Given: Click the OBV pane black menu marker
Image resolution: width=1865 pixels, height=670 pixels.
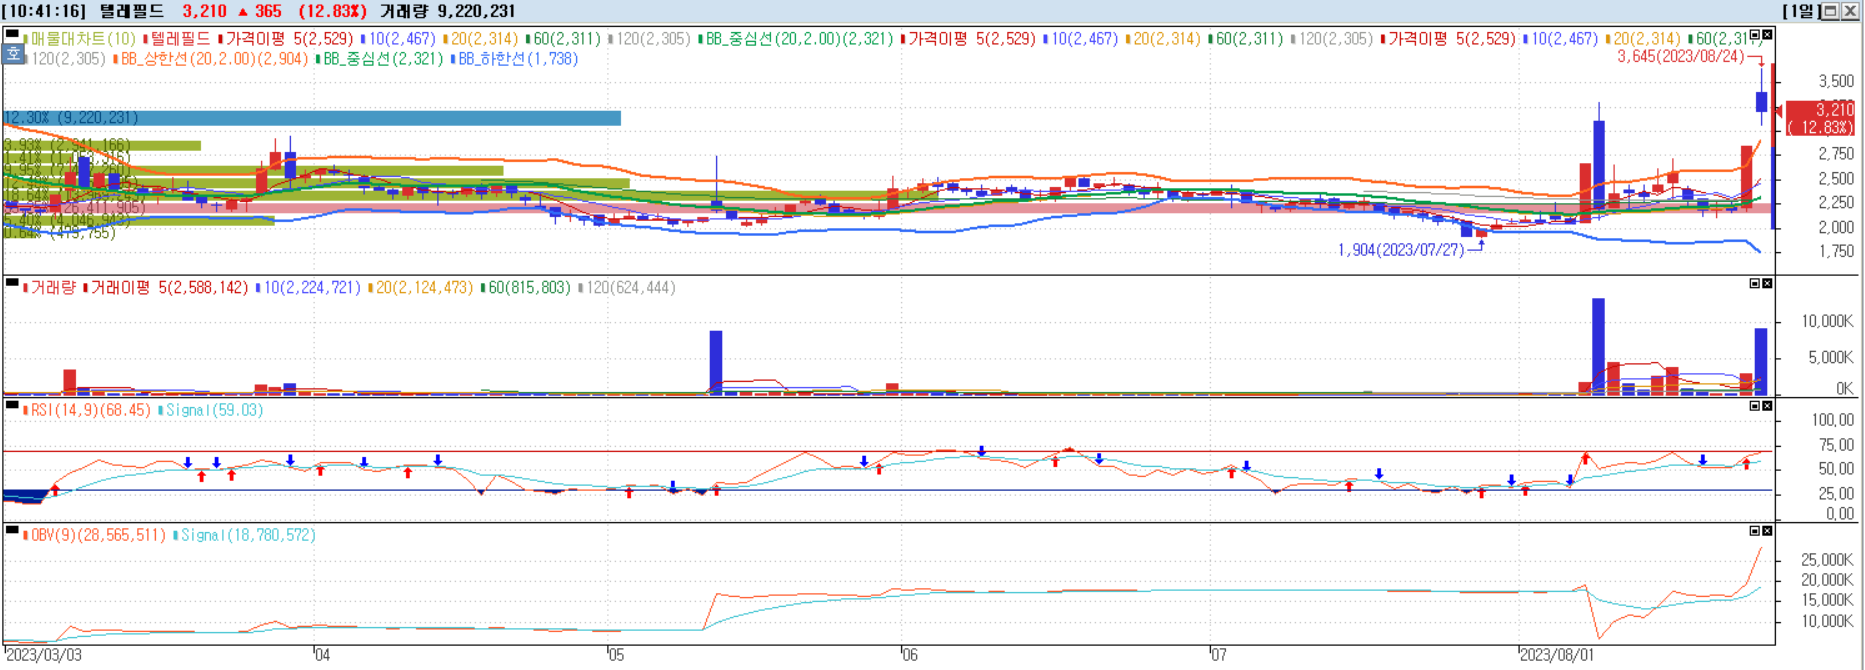Looking at the screenshot, I should pyautogui.click(x=12, y=531).
